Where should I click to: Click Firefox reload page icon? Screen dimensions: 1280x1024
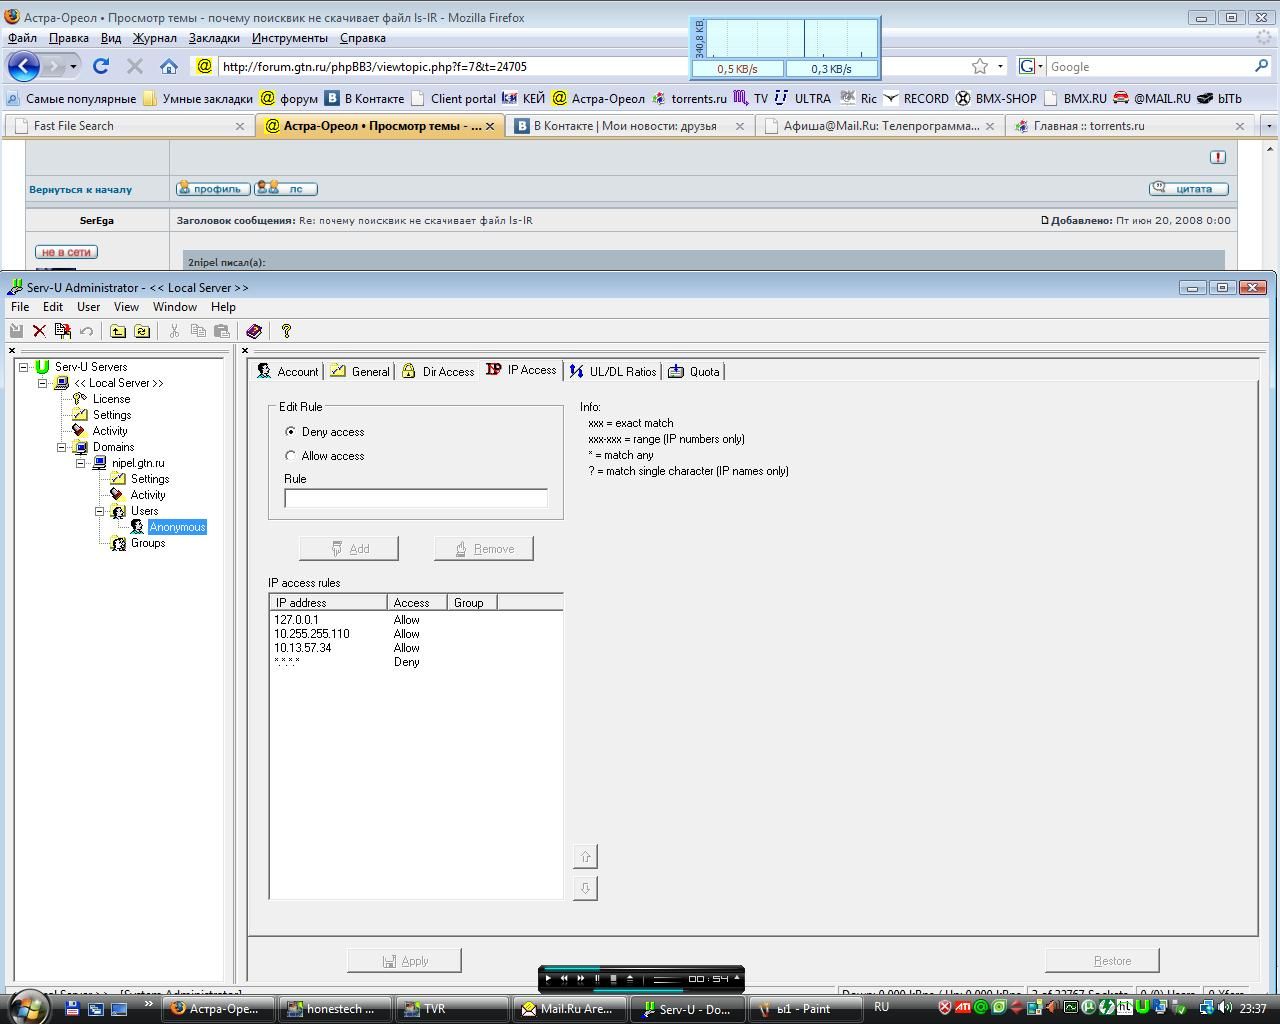[x=100, y=67]
